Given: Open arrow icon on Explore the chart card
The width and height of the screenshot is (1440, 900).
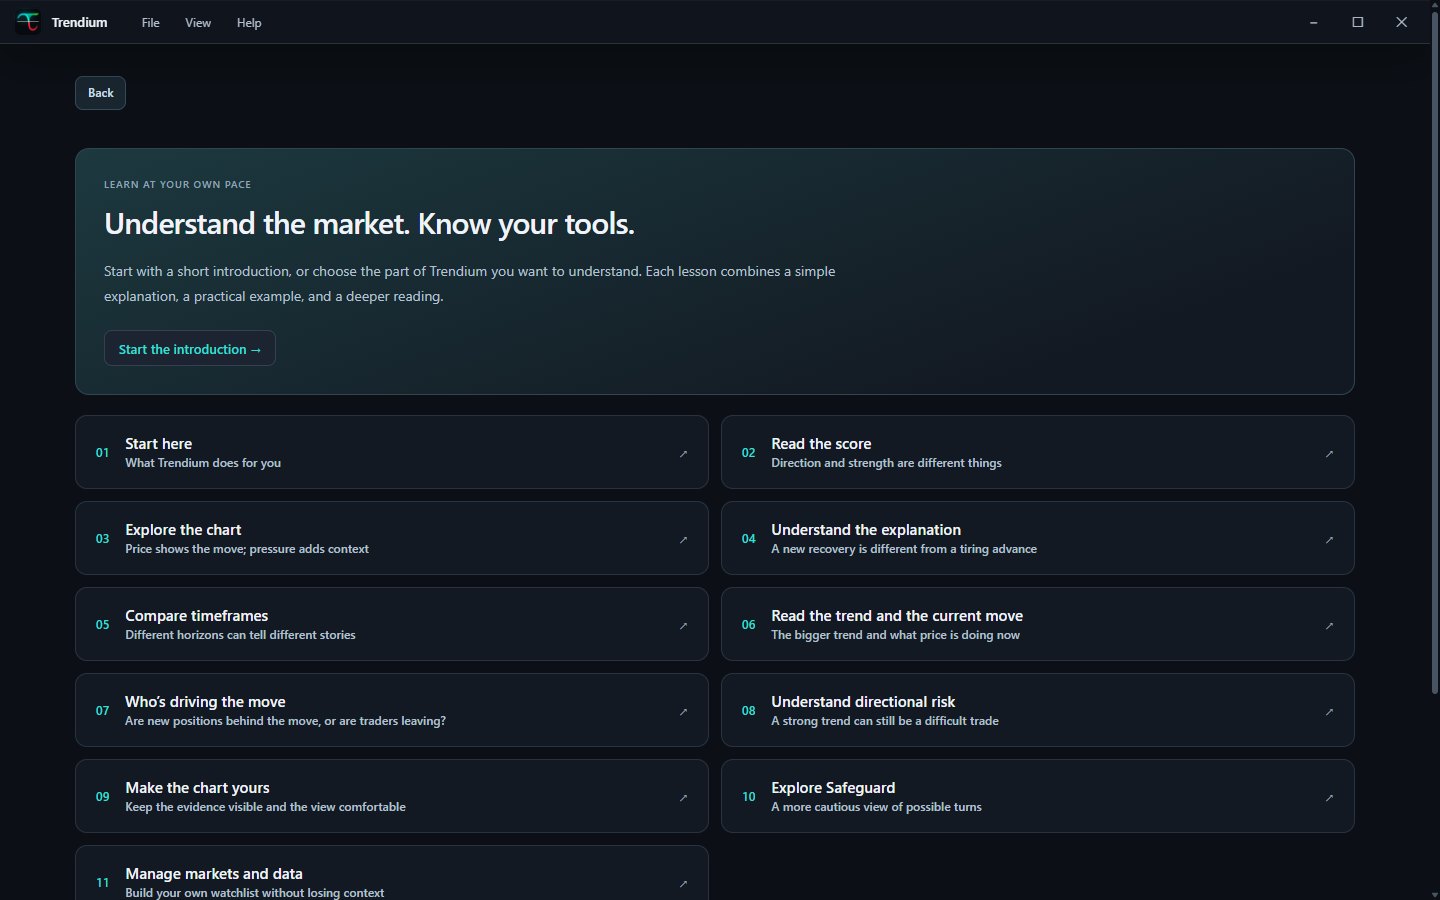Looking at the screenshot, I should pos(683,540).
